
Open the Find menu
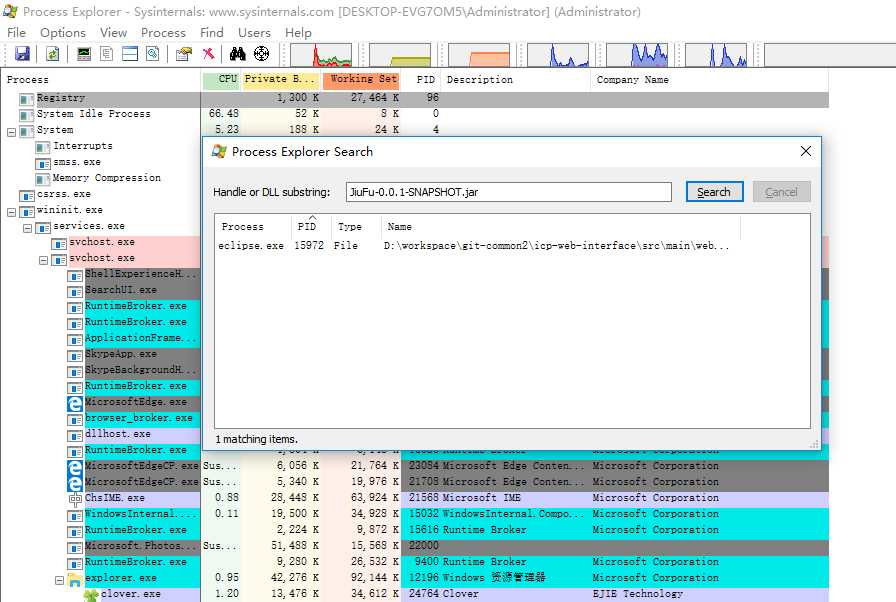(x=211, y=33)
